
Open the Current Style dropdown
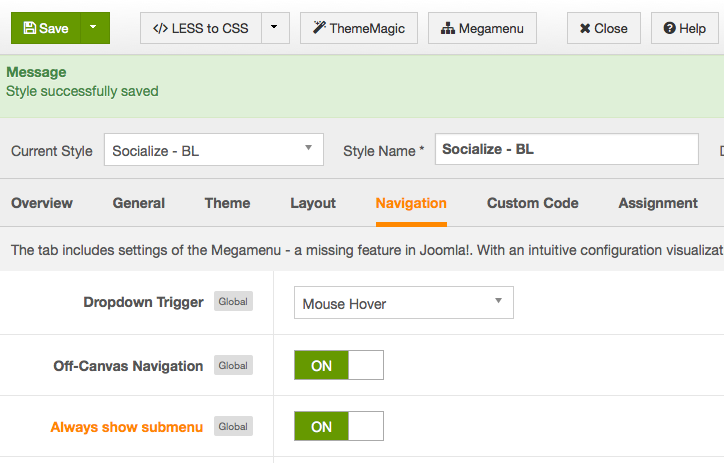click(214, 150)
